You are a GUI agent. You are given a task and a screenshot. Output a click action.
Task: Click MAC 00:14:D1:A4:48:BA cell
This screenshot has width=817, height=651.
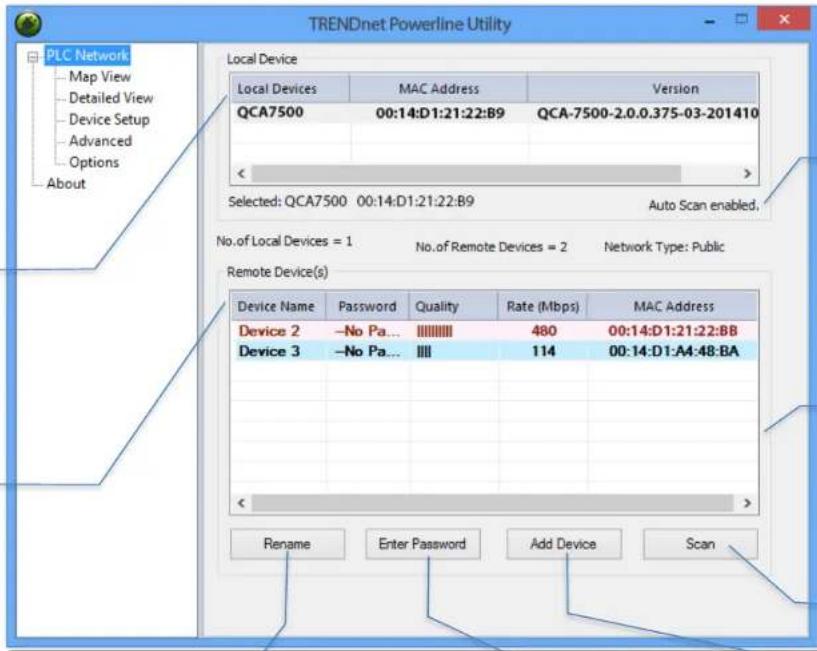coord(674,351)
